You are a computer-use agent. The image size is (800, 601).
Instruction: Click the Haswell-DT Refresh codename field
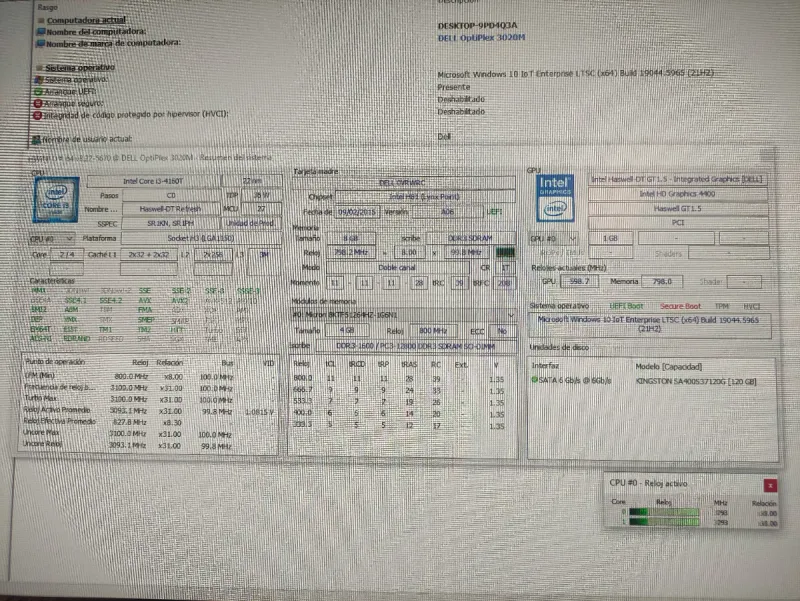[x=170, y=209]
